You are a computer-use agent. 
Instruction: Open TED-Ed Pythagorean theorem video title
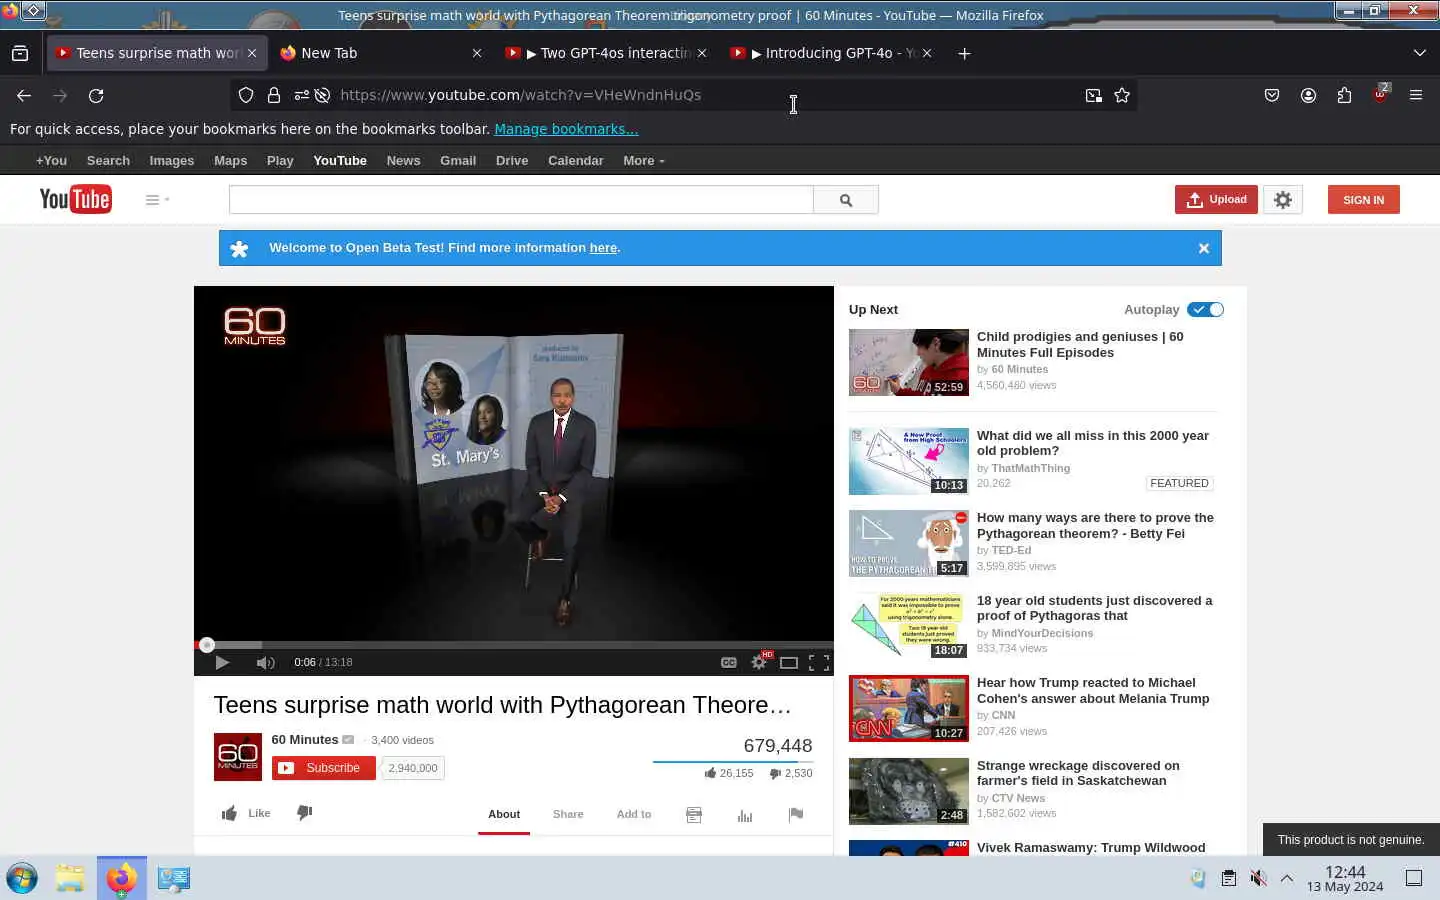point(1095,525)
